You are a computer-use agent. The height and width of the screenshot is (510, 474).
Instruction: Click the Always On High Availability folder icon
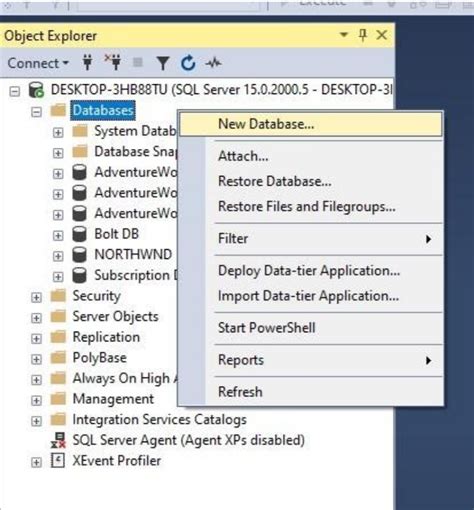(58, 378)
